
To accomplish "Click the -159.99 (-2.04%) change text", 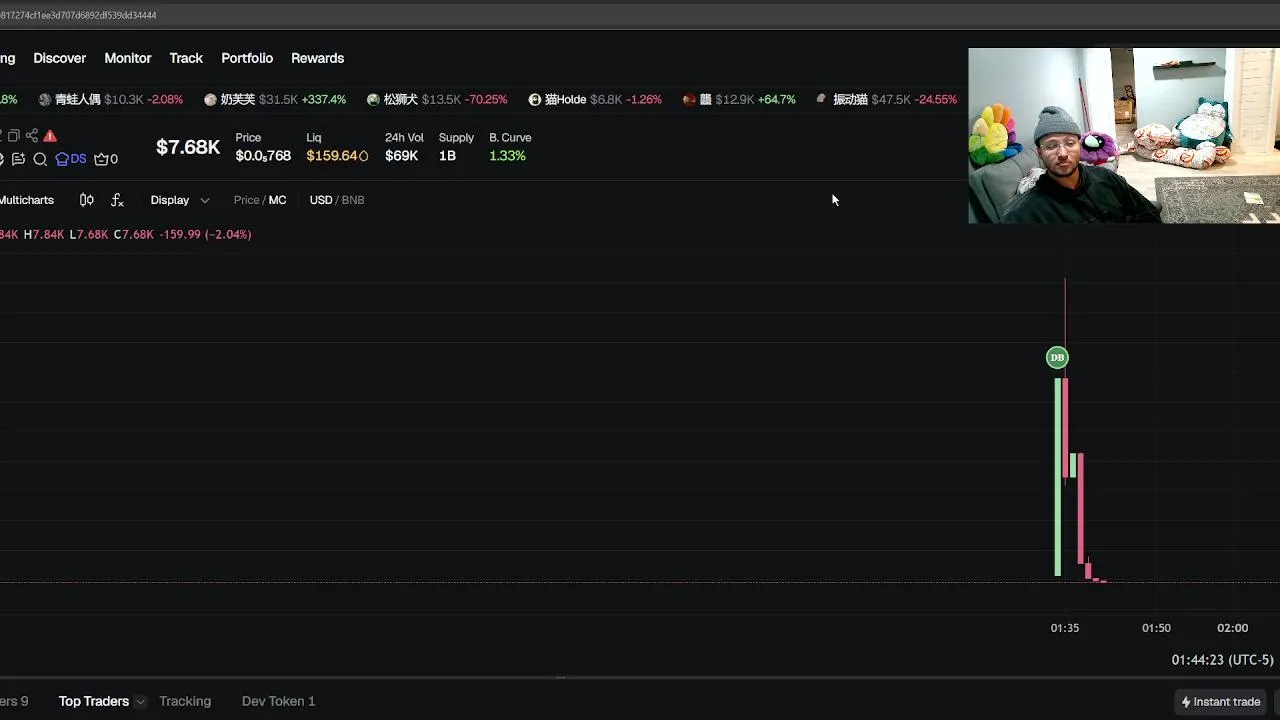I will [x=205, y=234].
